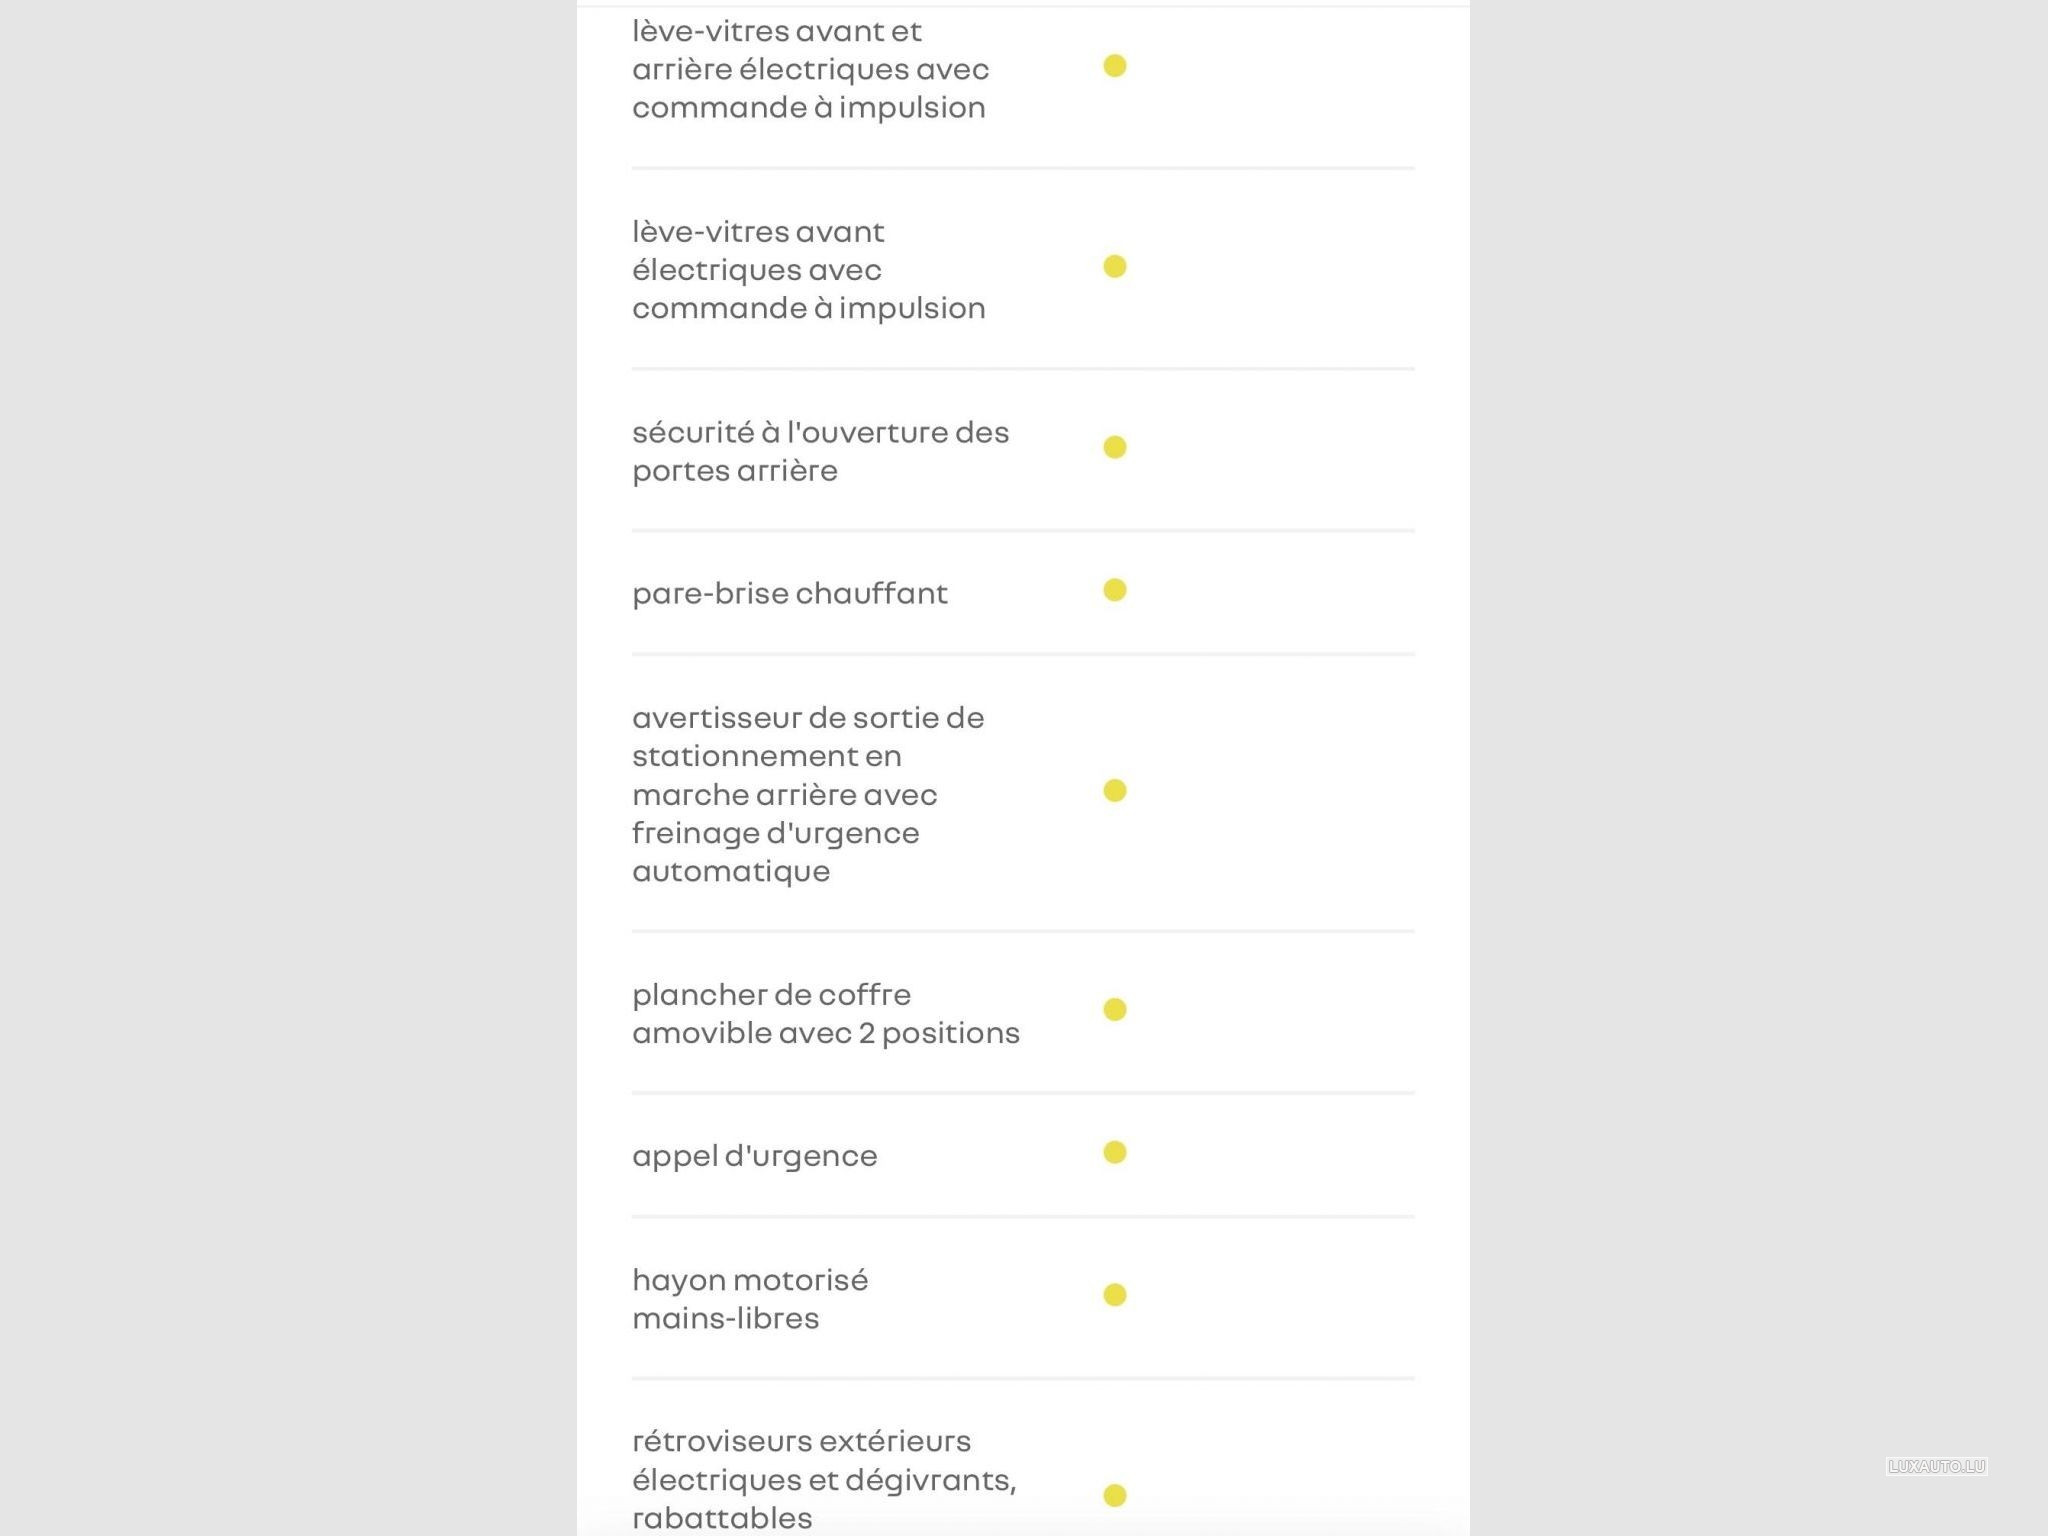Click yellow dot beside sécurité à l'ouverture des portes
This screenshot has width=2048, height=1536.
coord(1114,447)
